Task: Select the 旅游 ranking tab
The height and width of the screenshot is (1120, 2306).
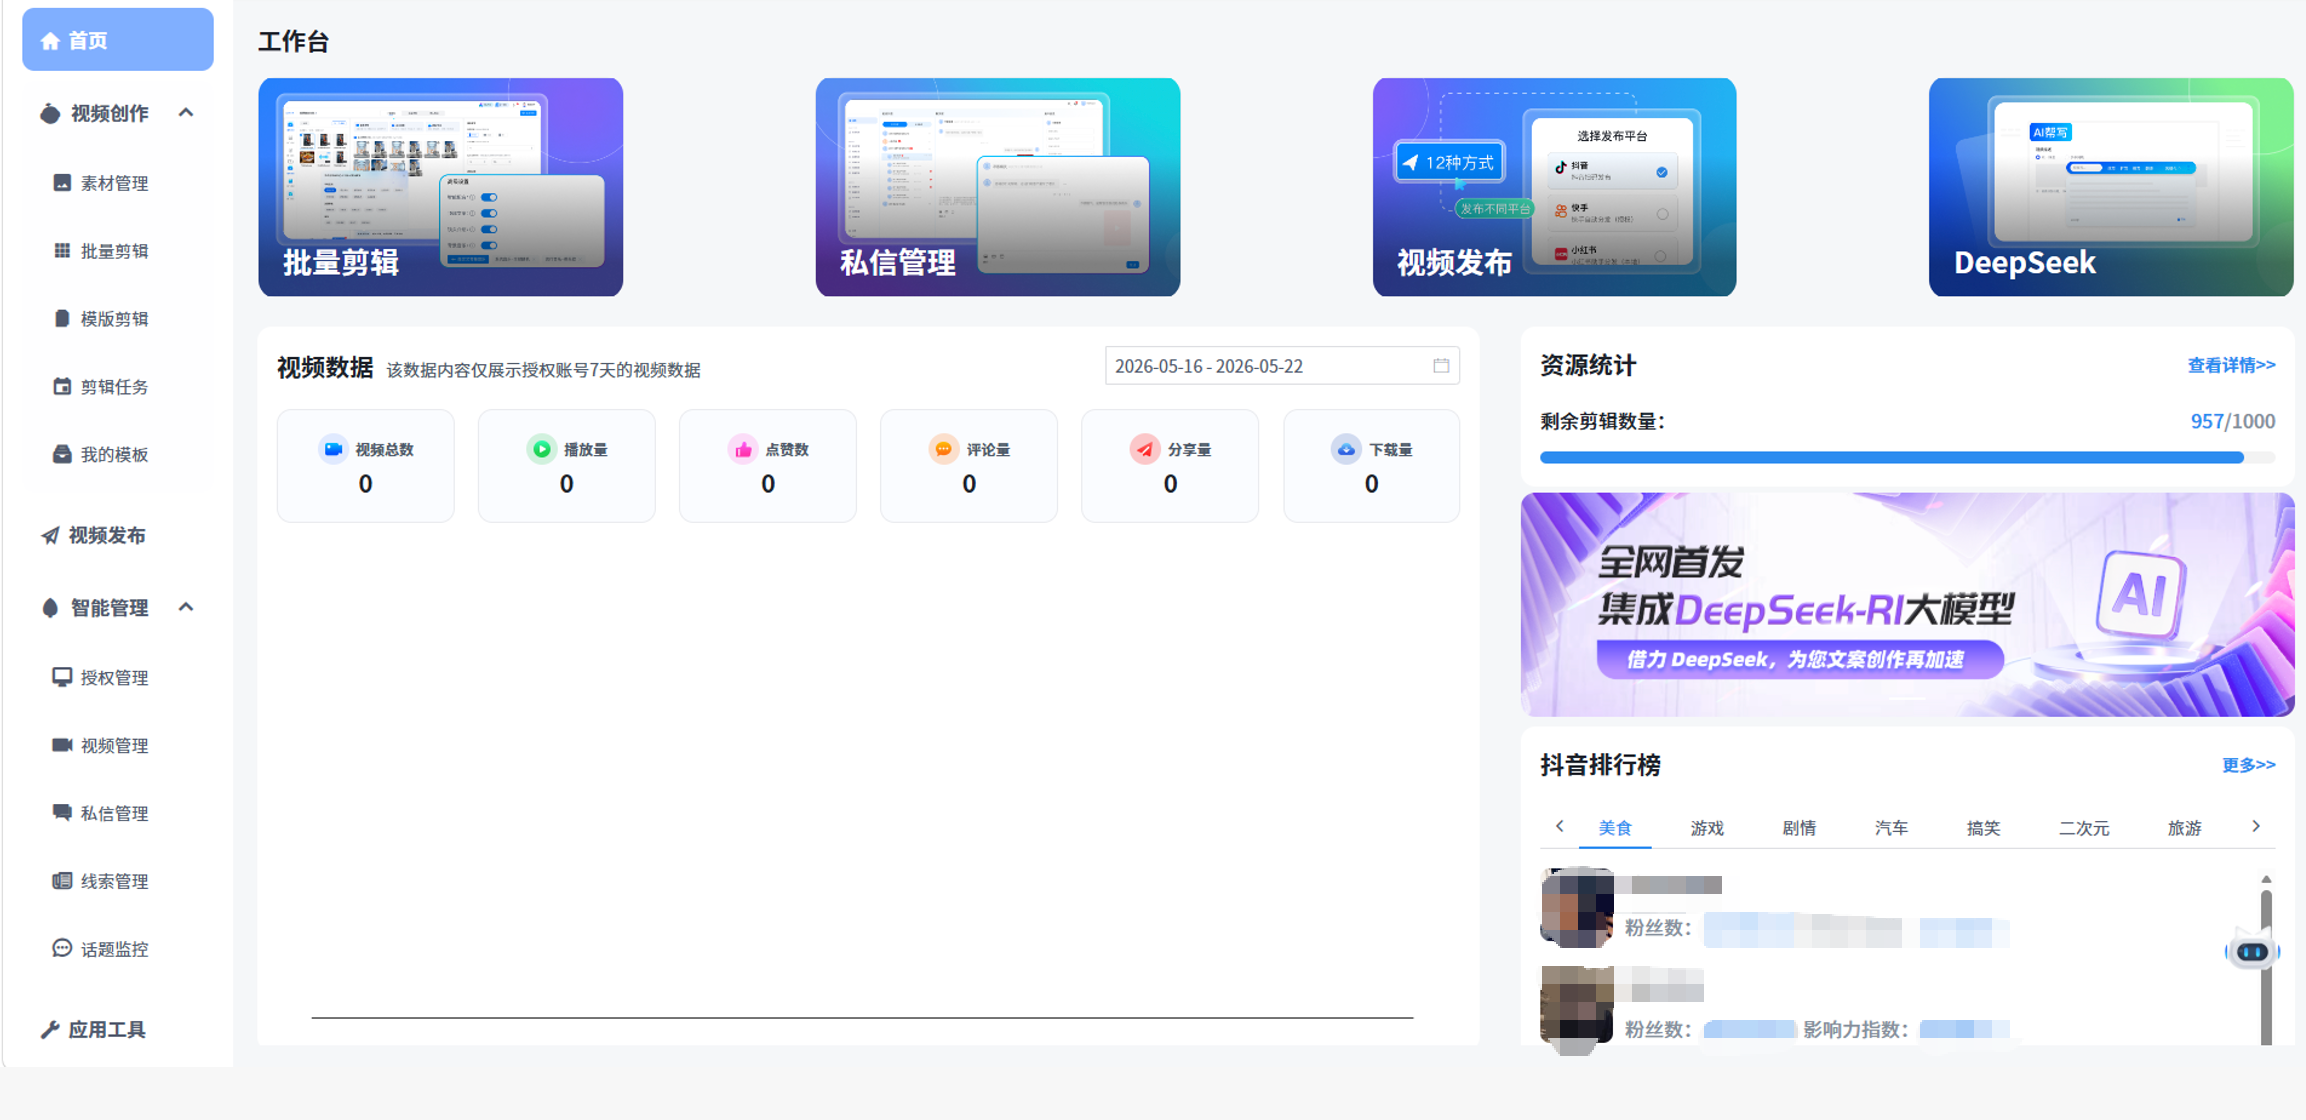Action: (x=2184, y=828)
